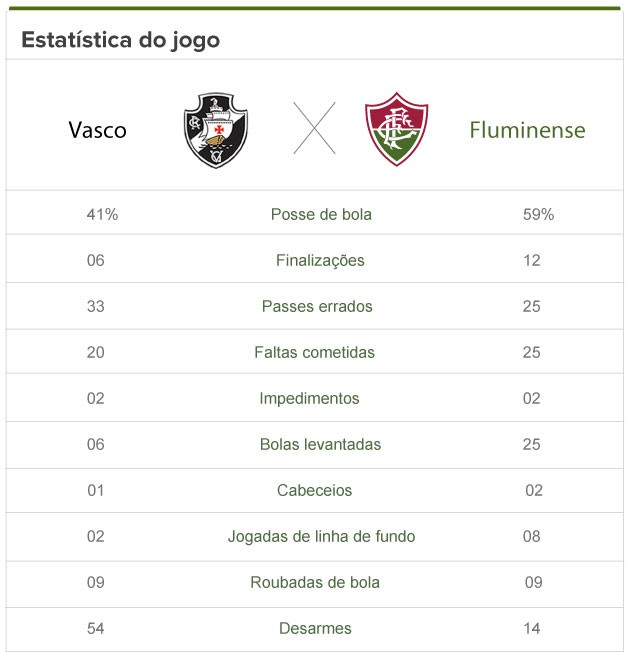Click the Bolas levantadas label
Screen dimensions: 629x652
point(320,444)
